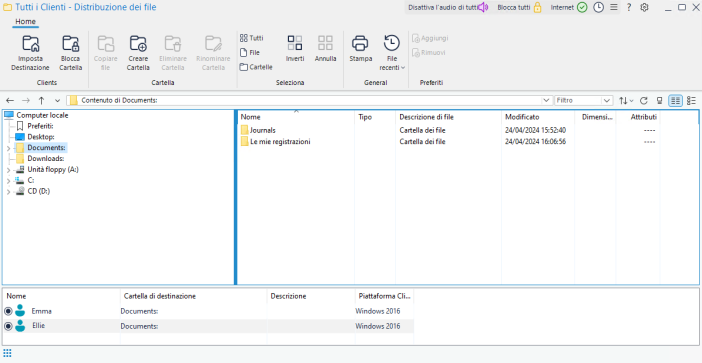Sort by the Tipo column header
Image resolution: width=702 pixels, height=363 pixels.
click(x=375, y=117)
